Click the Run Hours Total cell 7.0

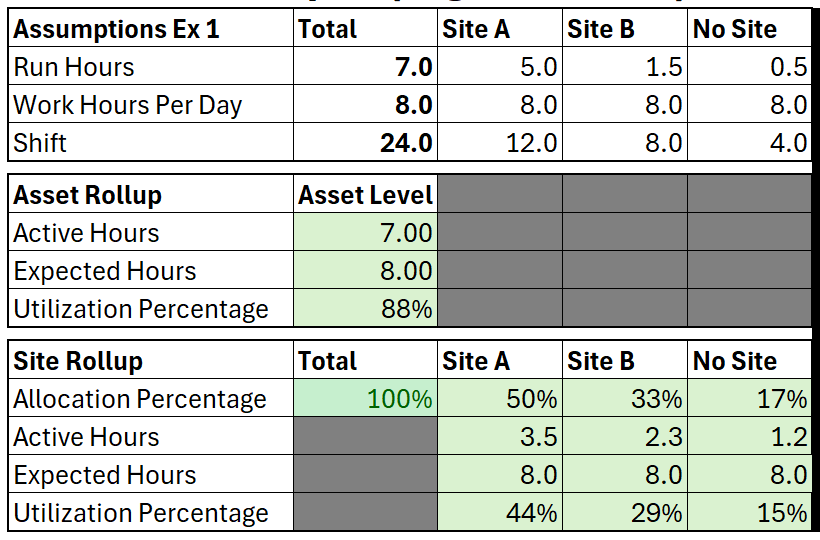(x=365, y=66)
